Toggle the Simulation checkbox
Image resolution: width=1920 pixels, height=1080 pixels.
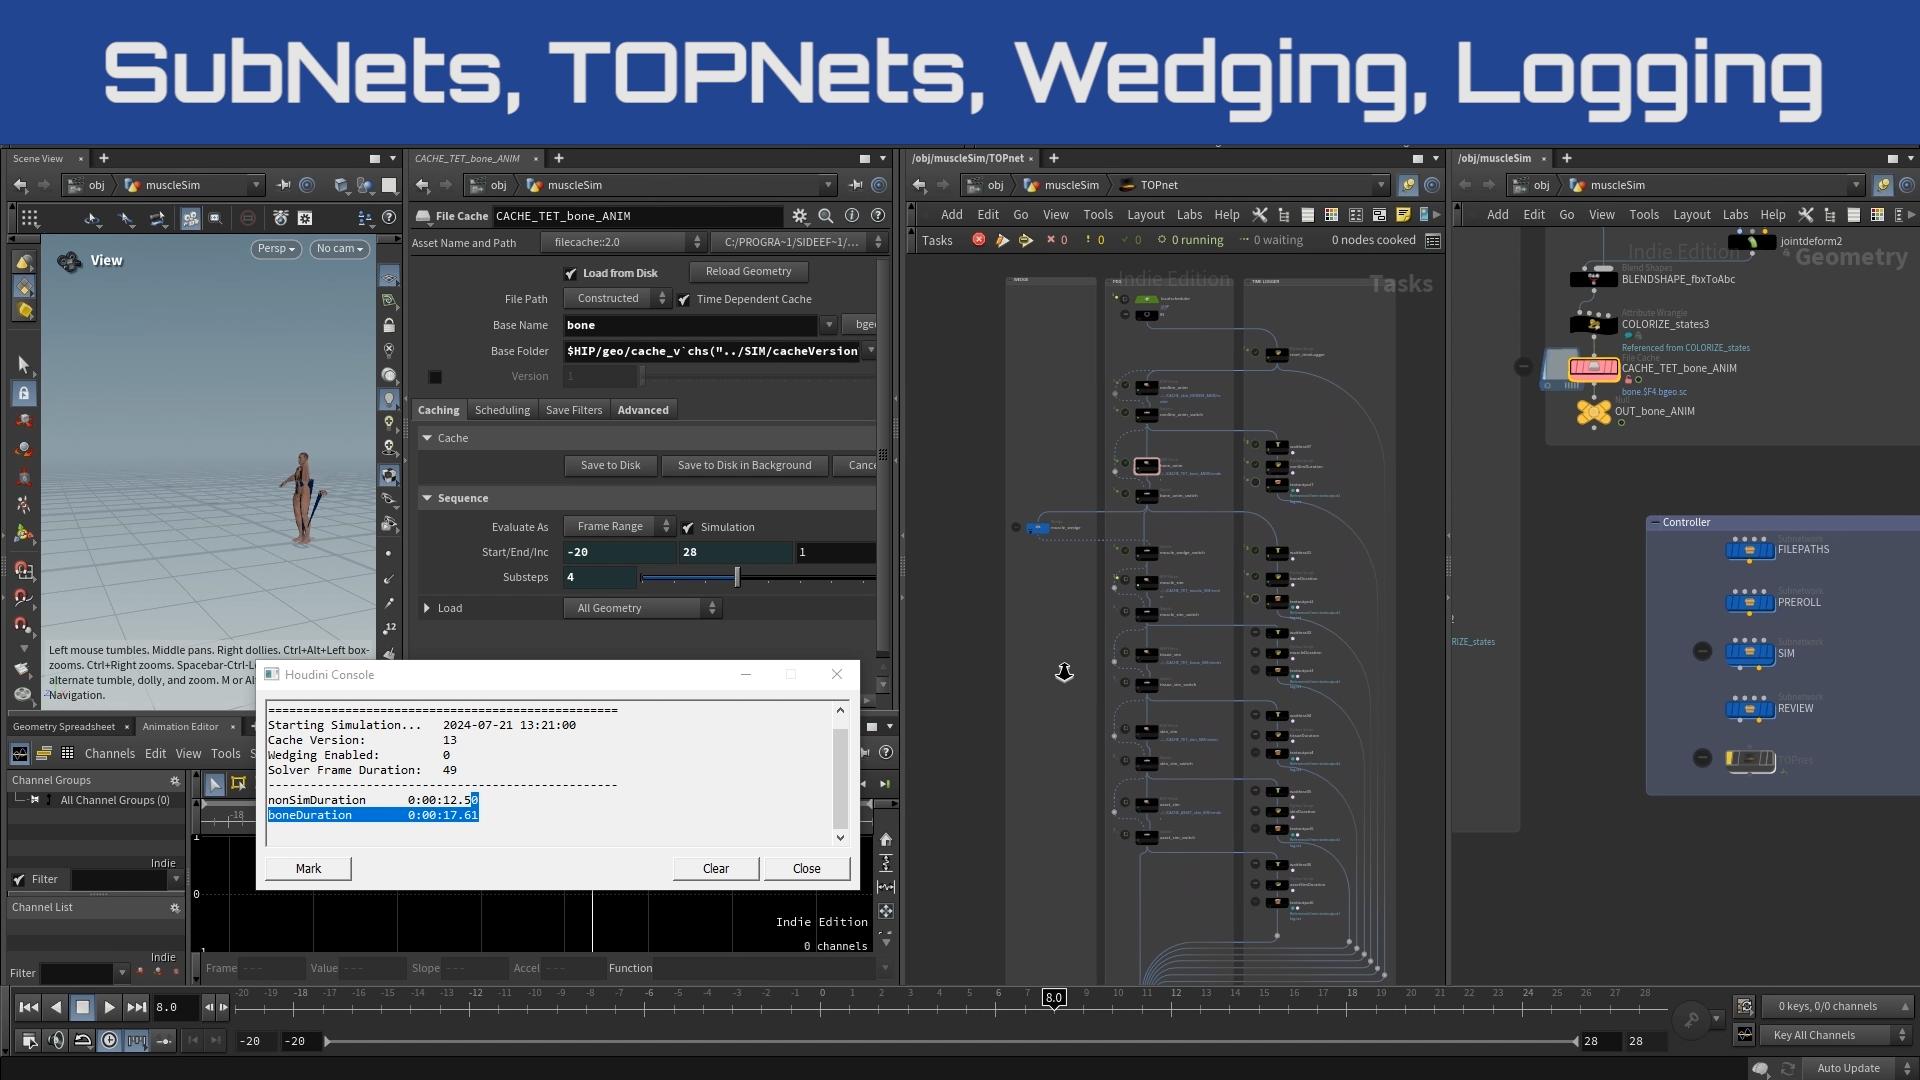point(688,528)
